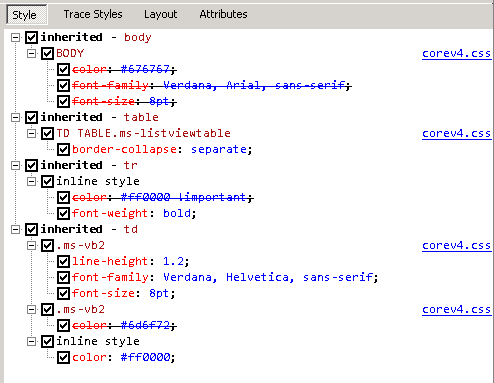Toggle the color: #6d6f72 checkbox
Image resolution: width=494 pixels, height=383 pixels.
[x=63, y=325]
